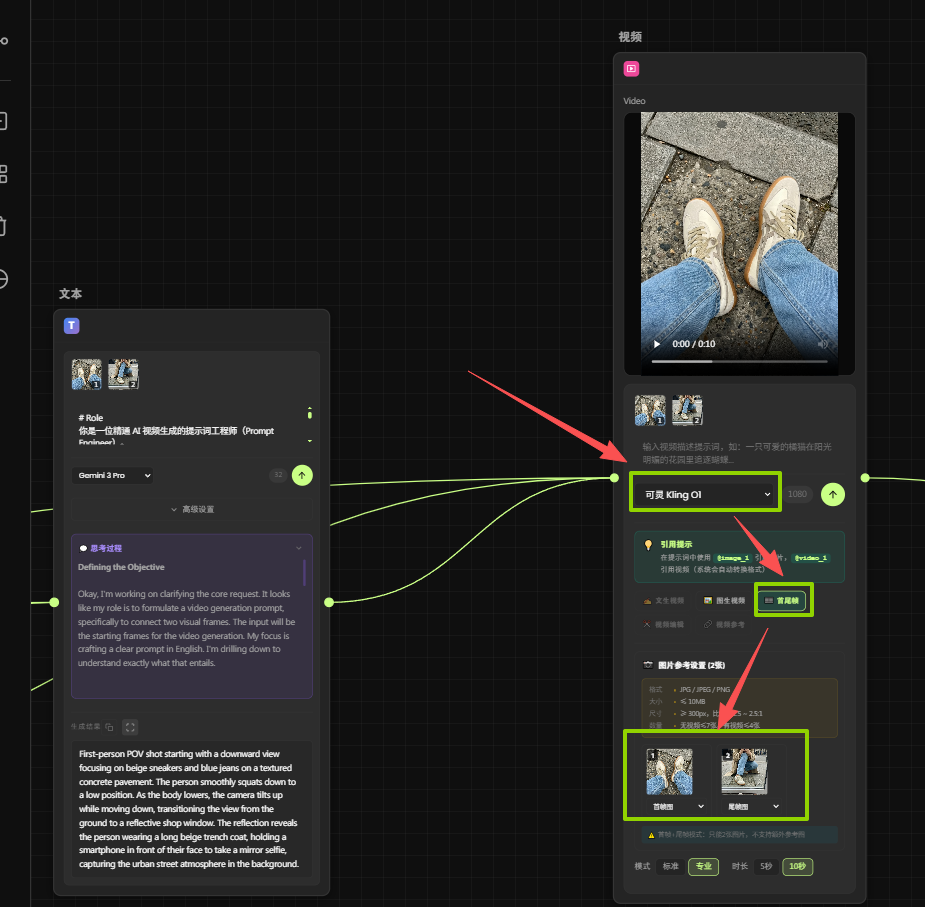Set duration to 10秒
925x907 pixels.
796,866
